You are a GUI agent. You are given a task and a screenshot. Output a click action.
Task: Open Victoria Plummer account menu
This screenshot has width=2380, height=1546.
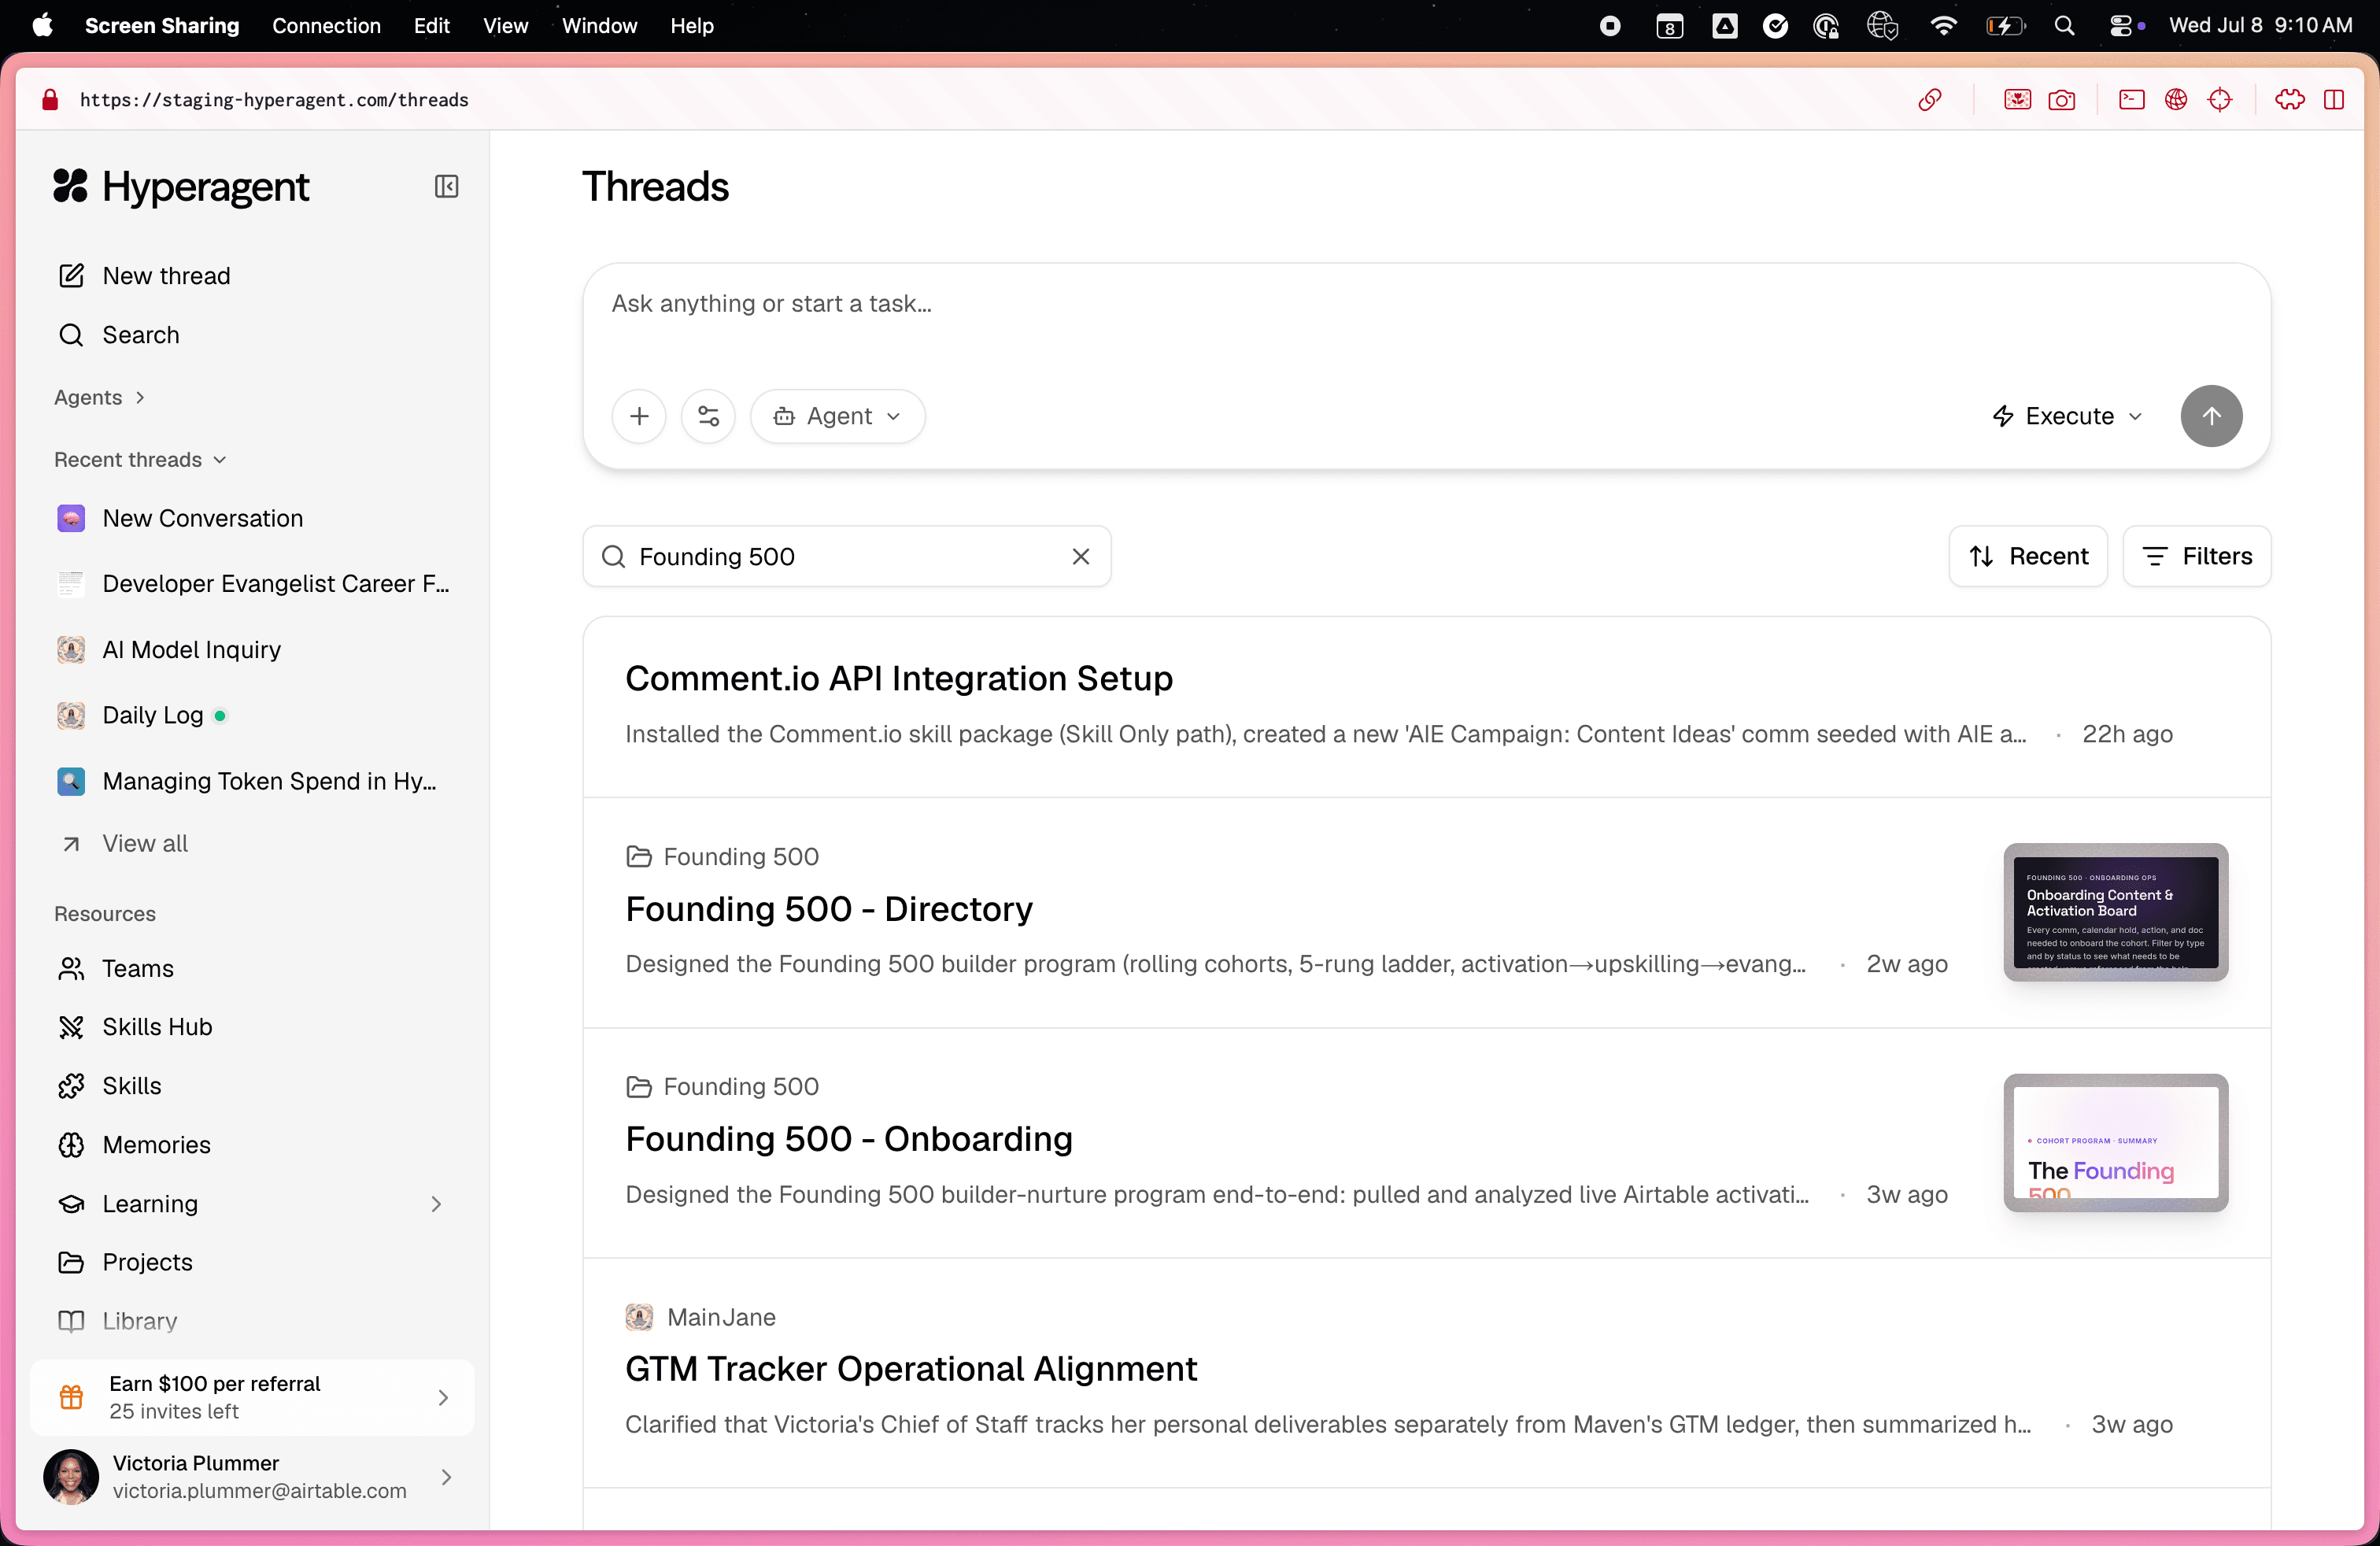(252, 1477)
